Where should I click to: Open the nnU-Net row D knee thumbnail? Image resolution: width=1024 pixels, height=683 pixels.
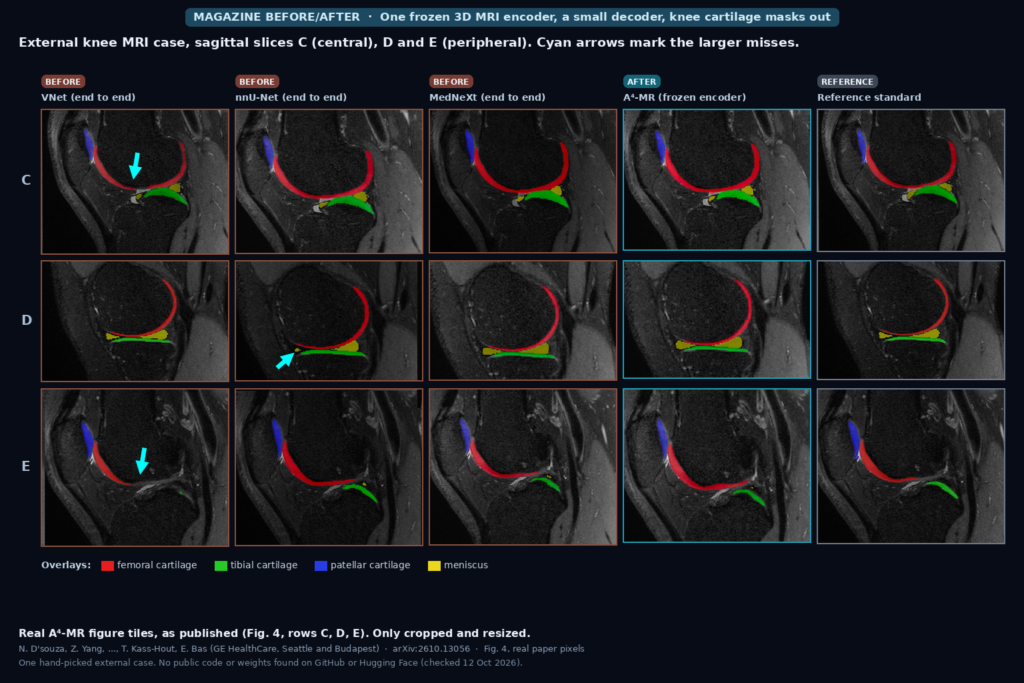pos(329,321)
